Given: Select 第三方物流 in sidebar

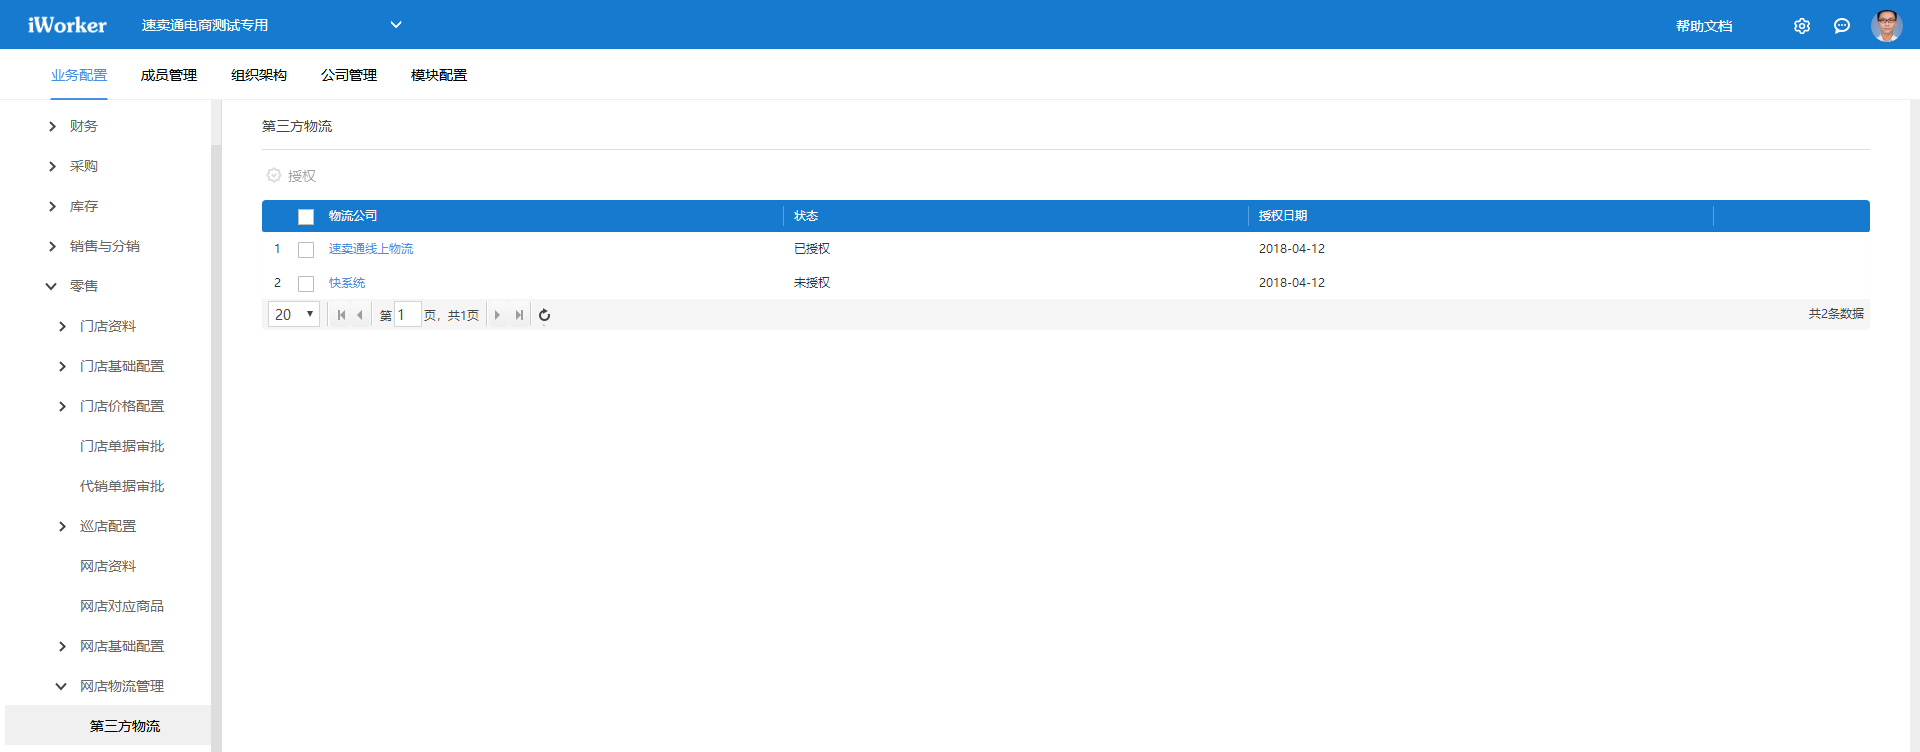Looking at the screenshot, I should point(125,726).
